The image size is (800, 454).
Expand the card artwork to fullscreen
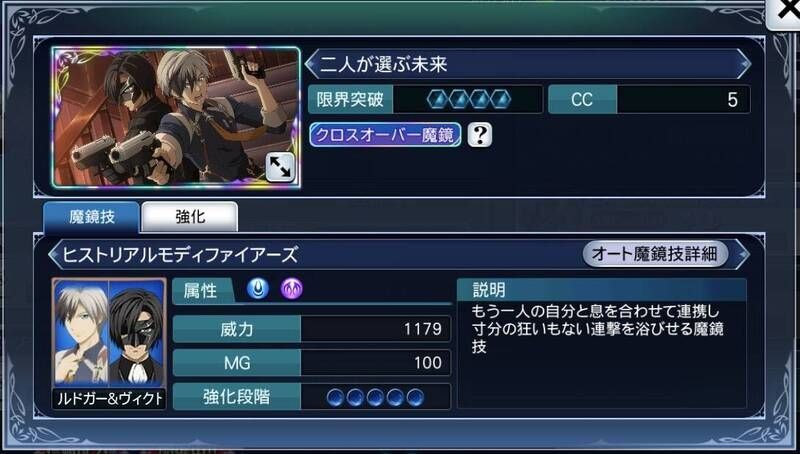point(280,166)
